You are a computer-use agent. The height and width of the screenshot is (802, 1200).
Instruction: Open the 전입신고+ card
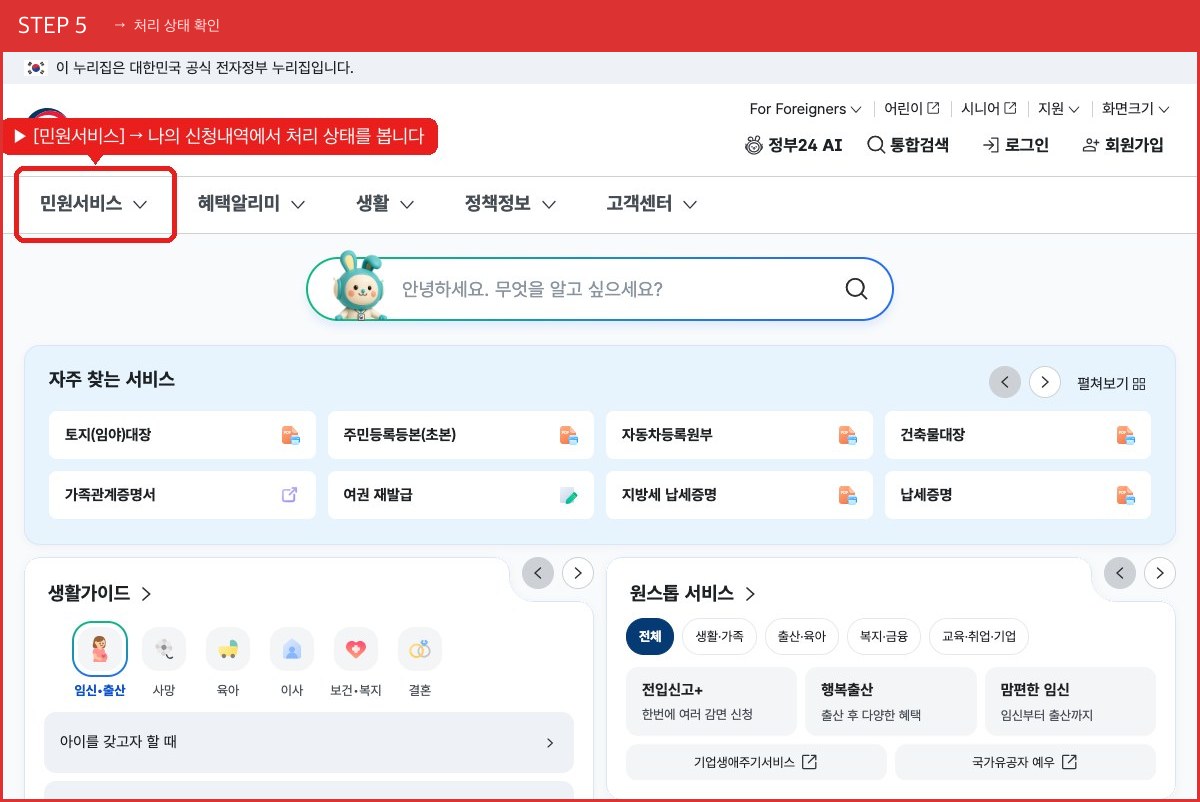click(711, 701)
